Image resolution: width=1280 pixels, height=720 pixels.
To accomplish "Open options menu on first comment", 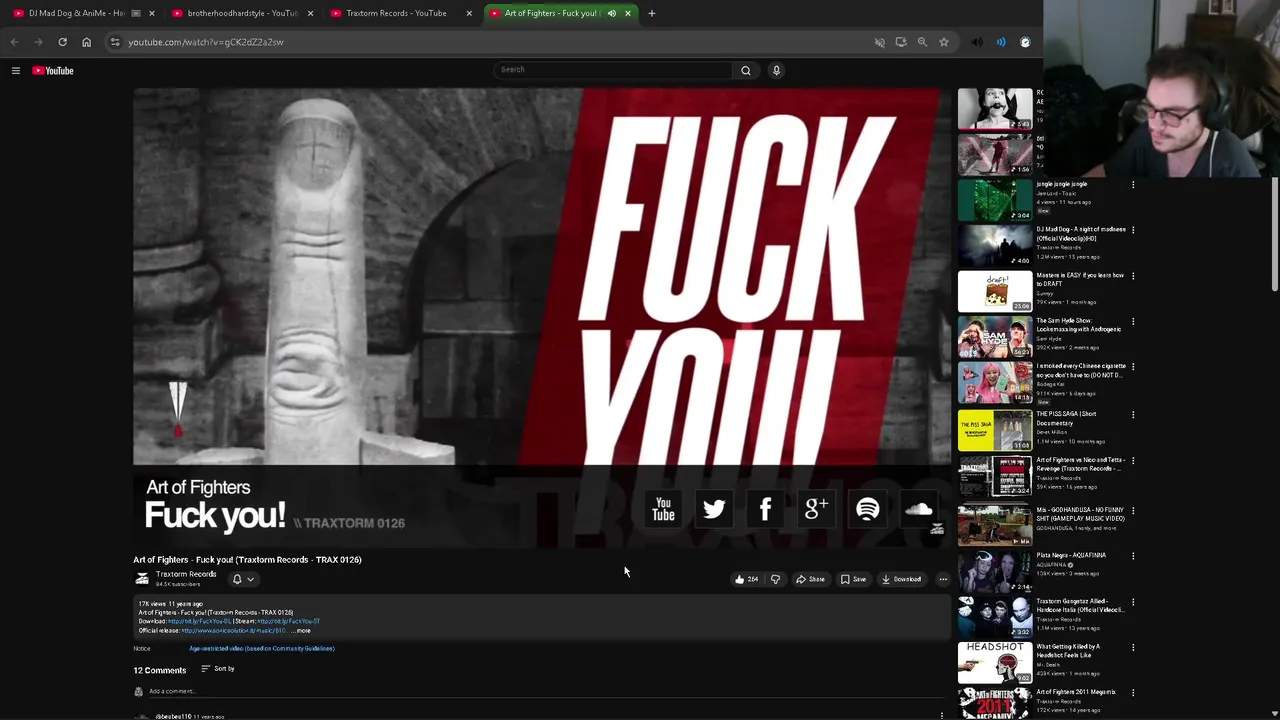I will click(941, 716).
